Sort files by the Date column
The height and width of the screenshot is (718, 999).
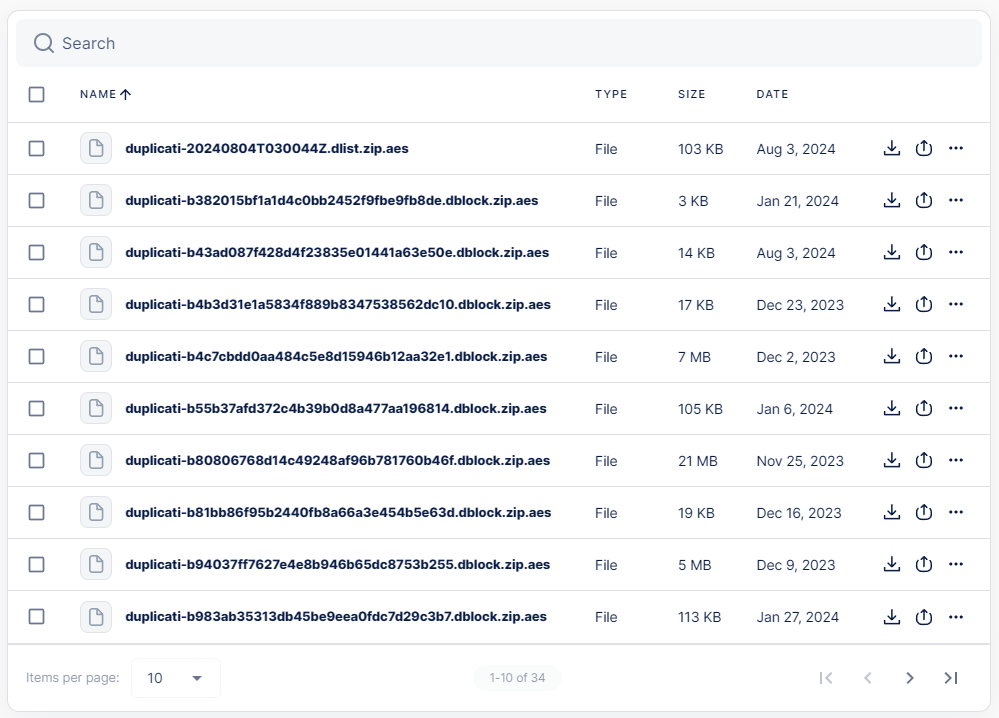click(772, 94)
